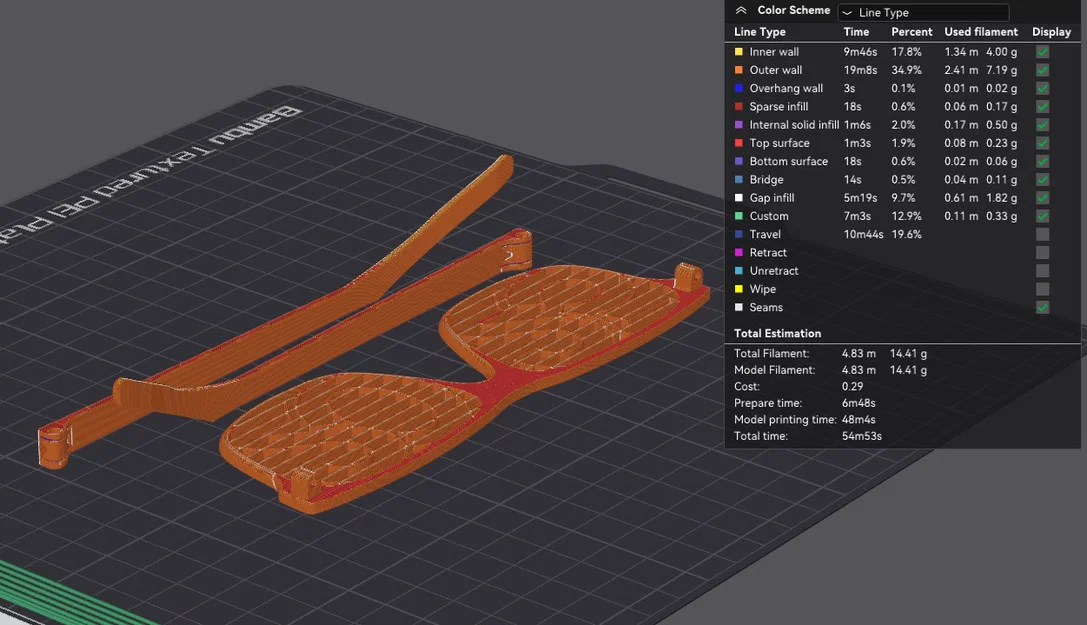Select the Bridge label
Screen dimensions: 1087x625
pos(766,179)
